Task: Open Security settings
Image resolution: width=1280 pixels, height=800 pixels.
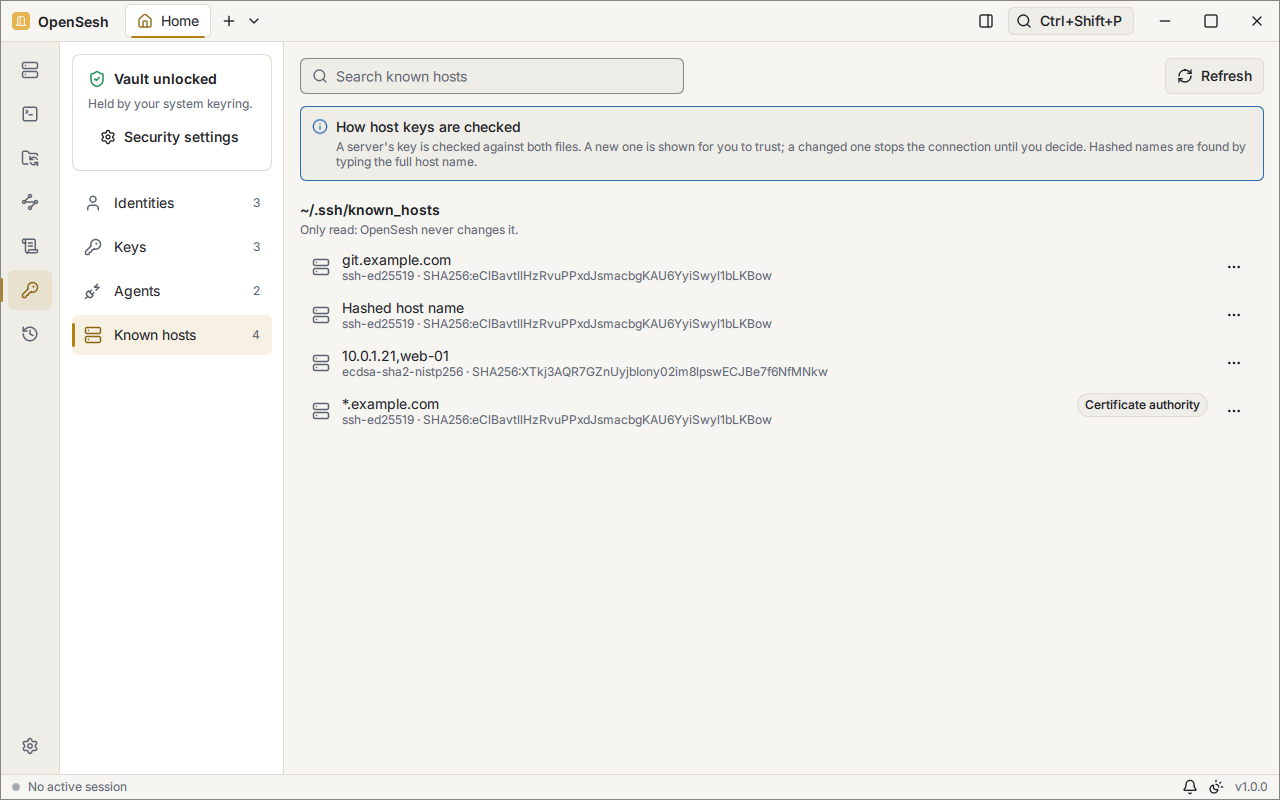Action: point(170,137)
